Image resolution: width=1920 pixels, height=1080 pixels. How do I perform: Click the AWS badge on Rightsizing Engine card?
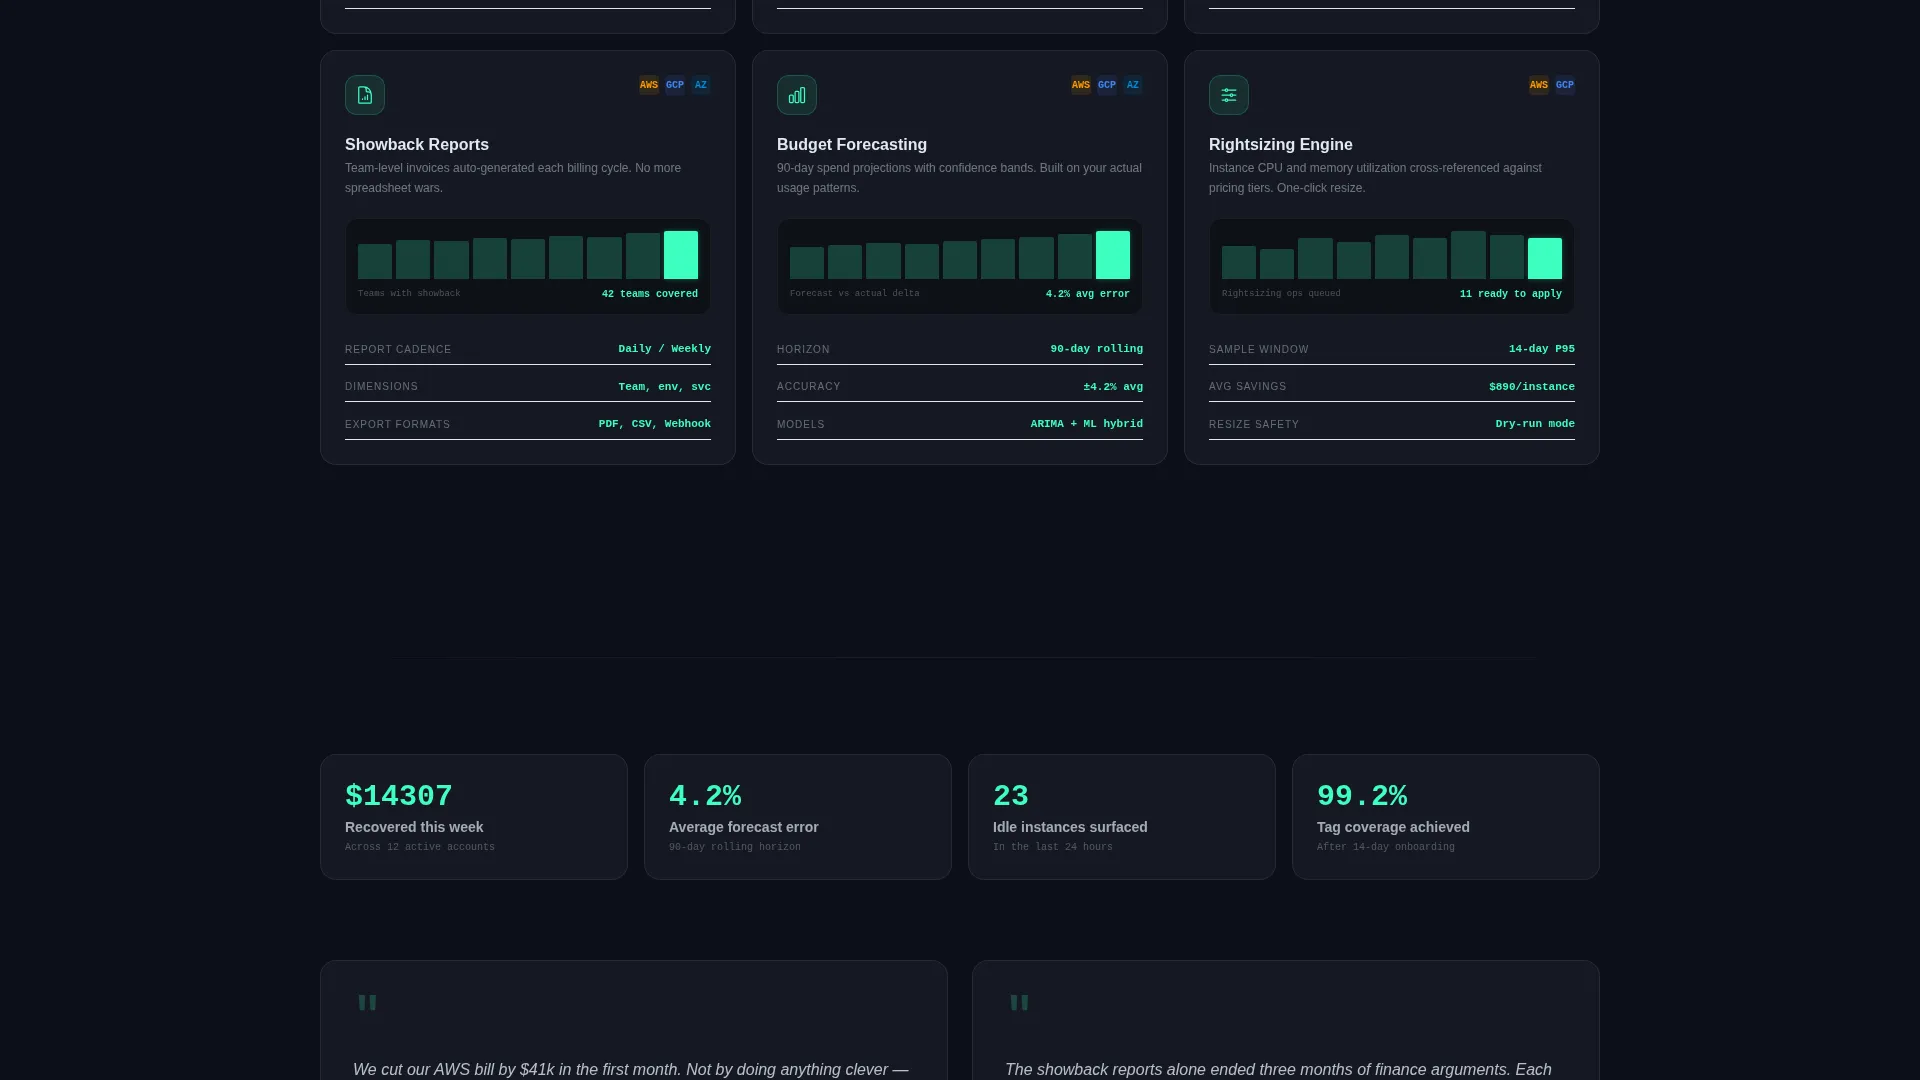1539,85
